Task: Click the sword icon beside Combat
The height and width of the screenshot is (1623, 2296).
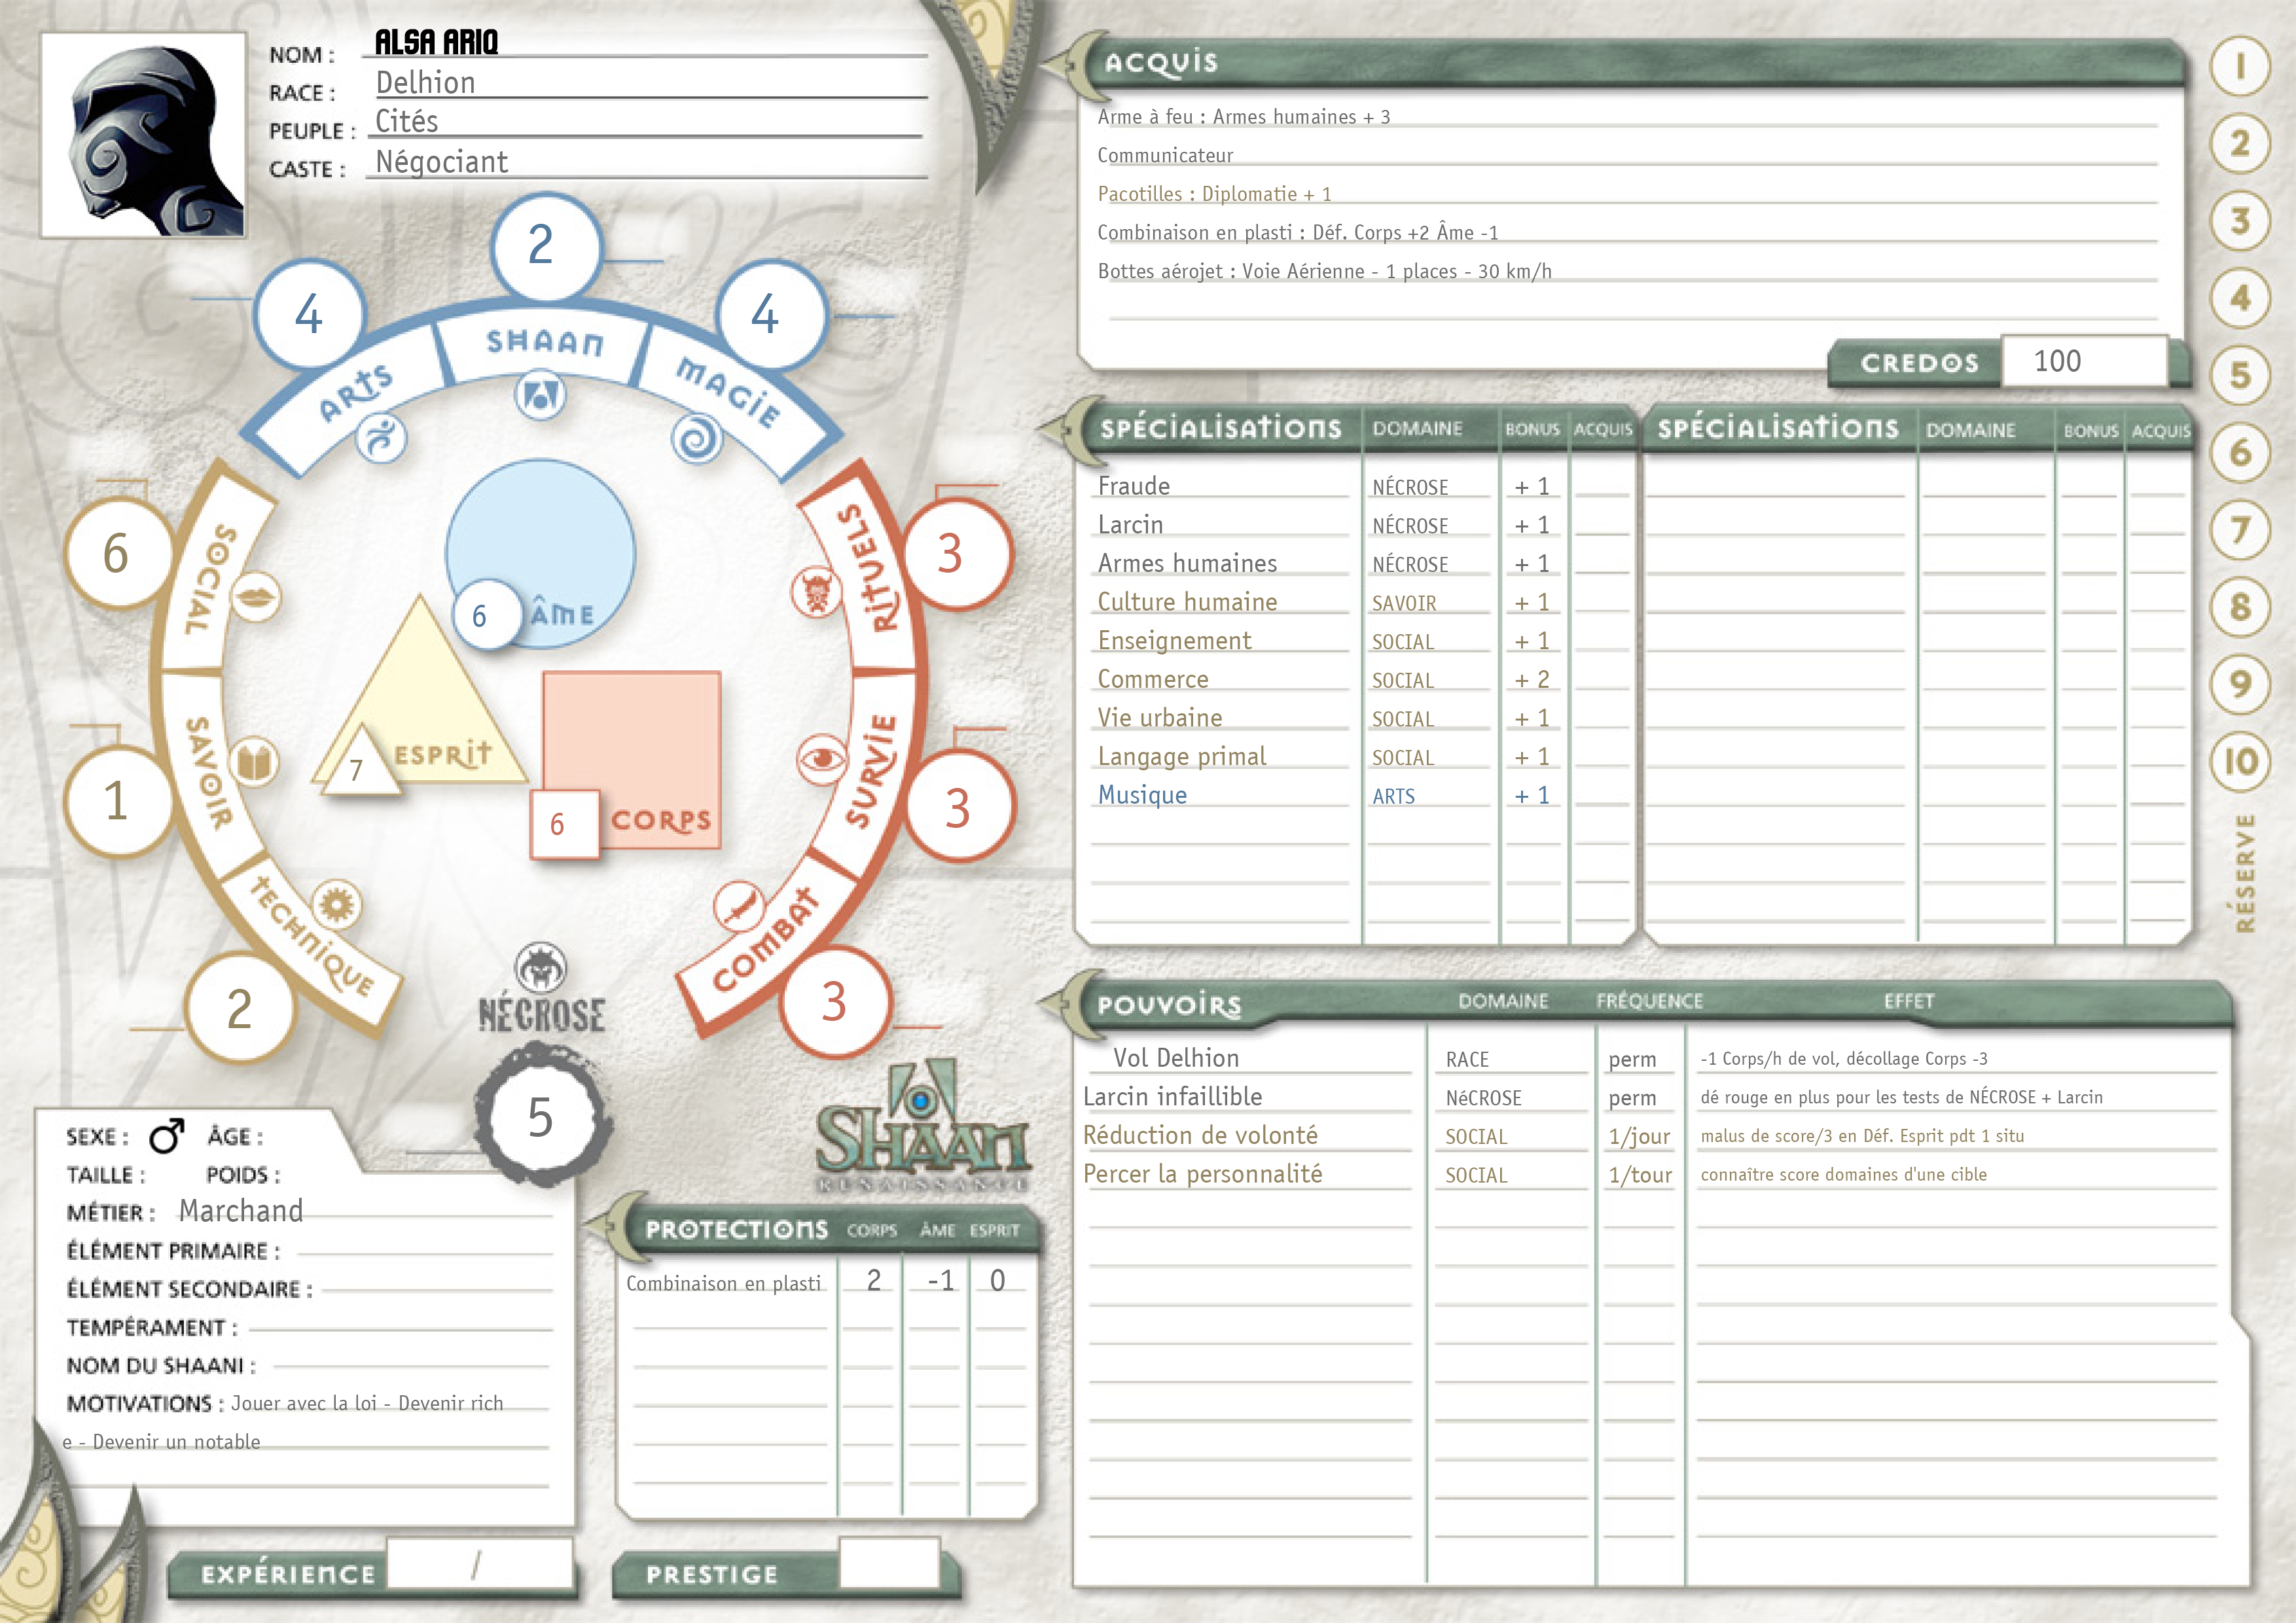Action: (739, 907)
